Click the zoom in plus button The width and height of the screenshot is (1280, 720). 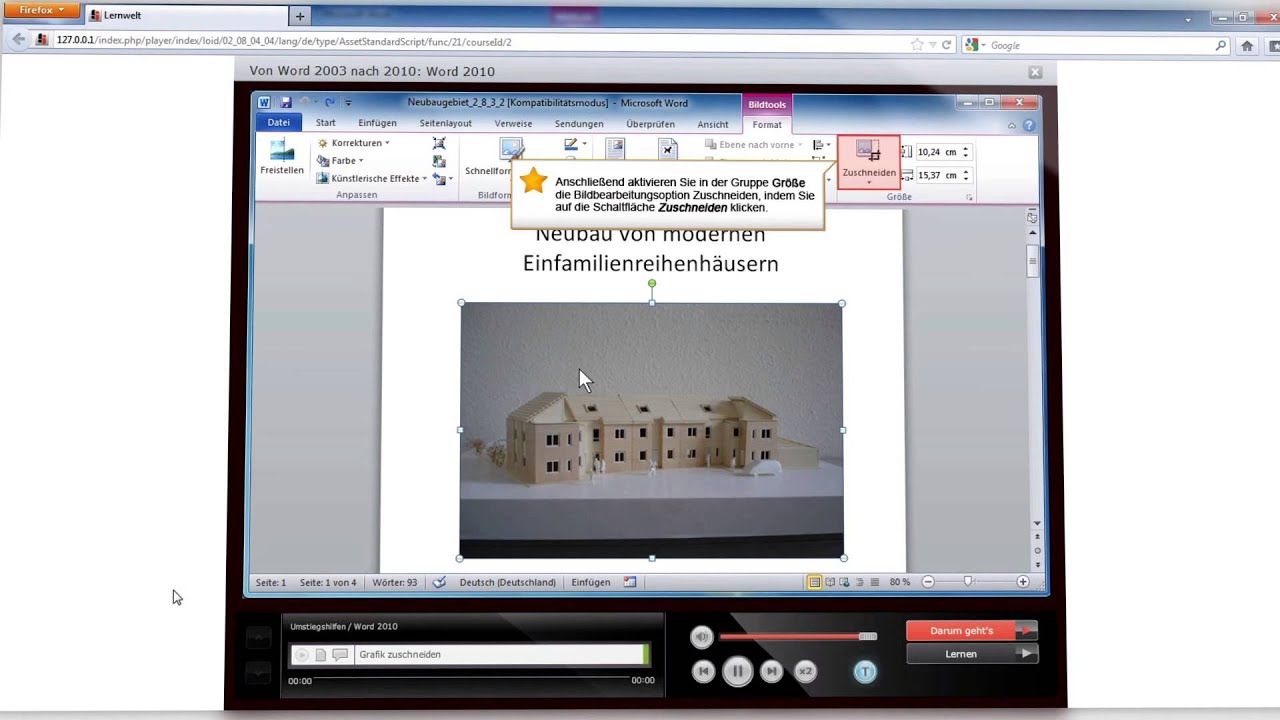tap(1022, 582)
